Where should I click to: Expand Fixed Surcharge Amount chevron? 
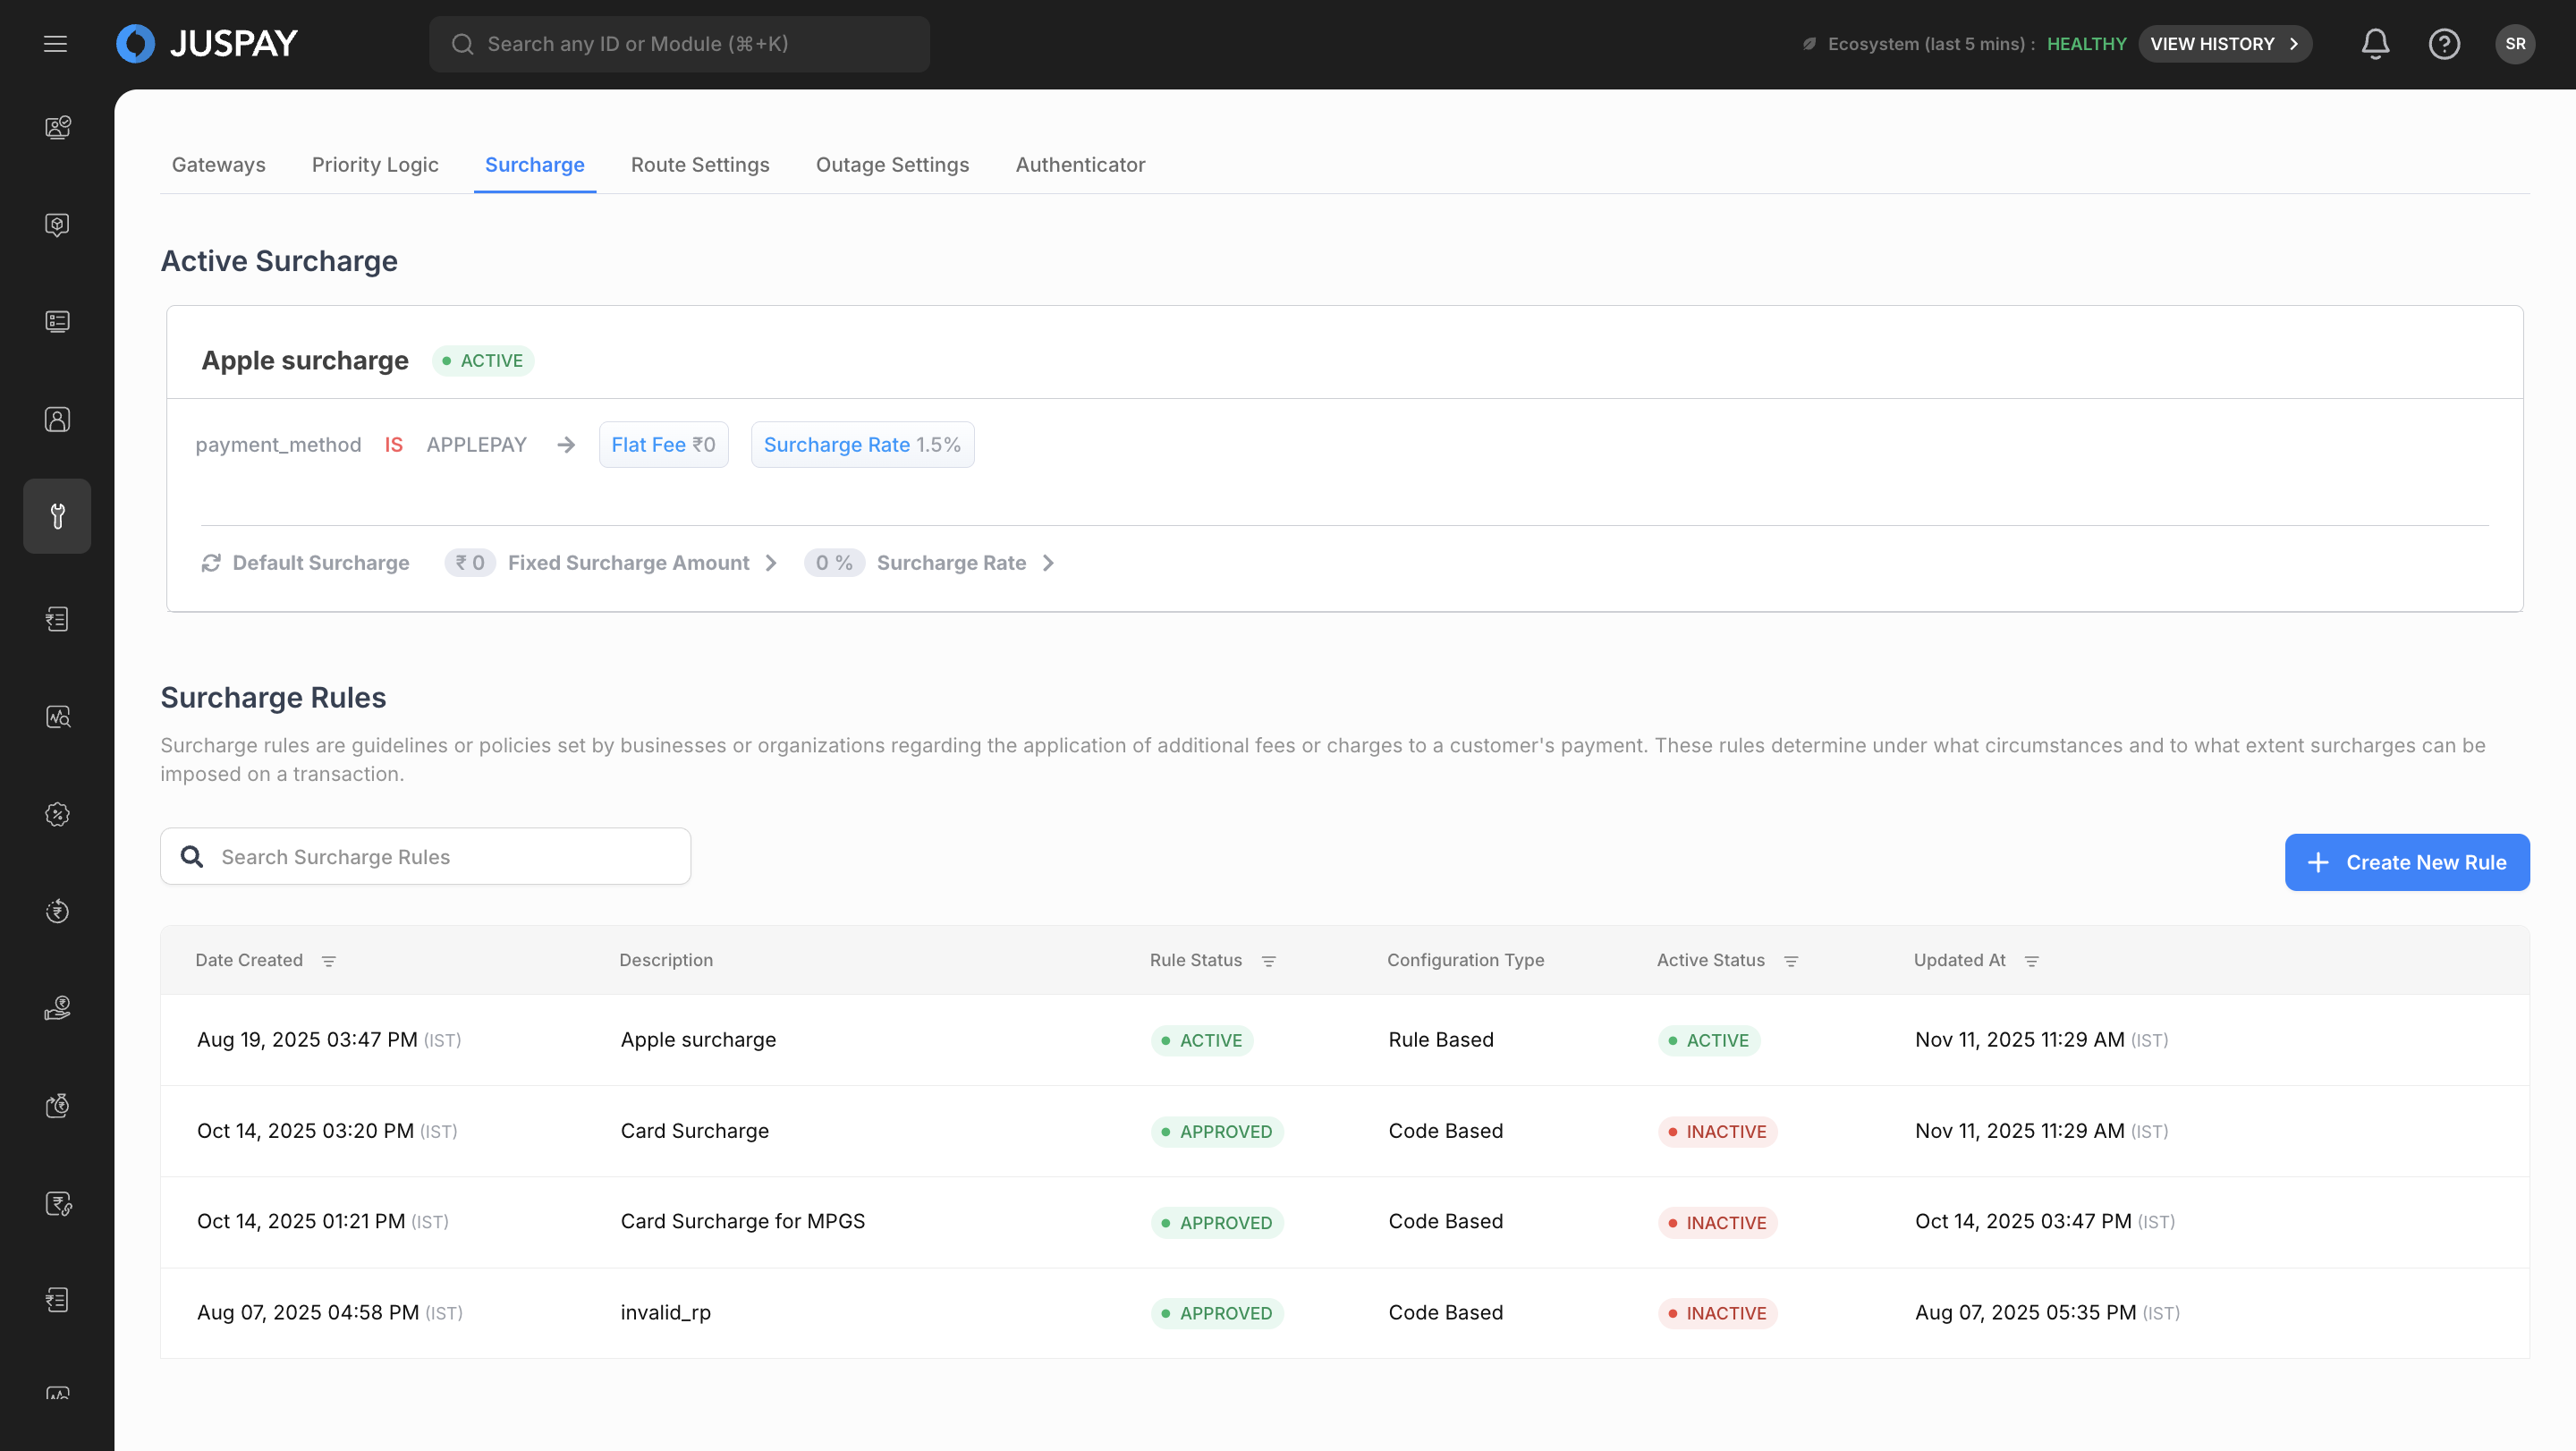click(x=771, y=563)
